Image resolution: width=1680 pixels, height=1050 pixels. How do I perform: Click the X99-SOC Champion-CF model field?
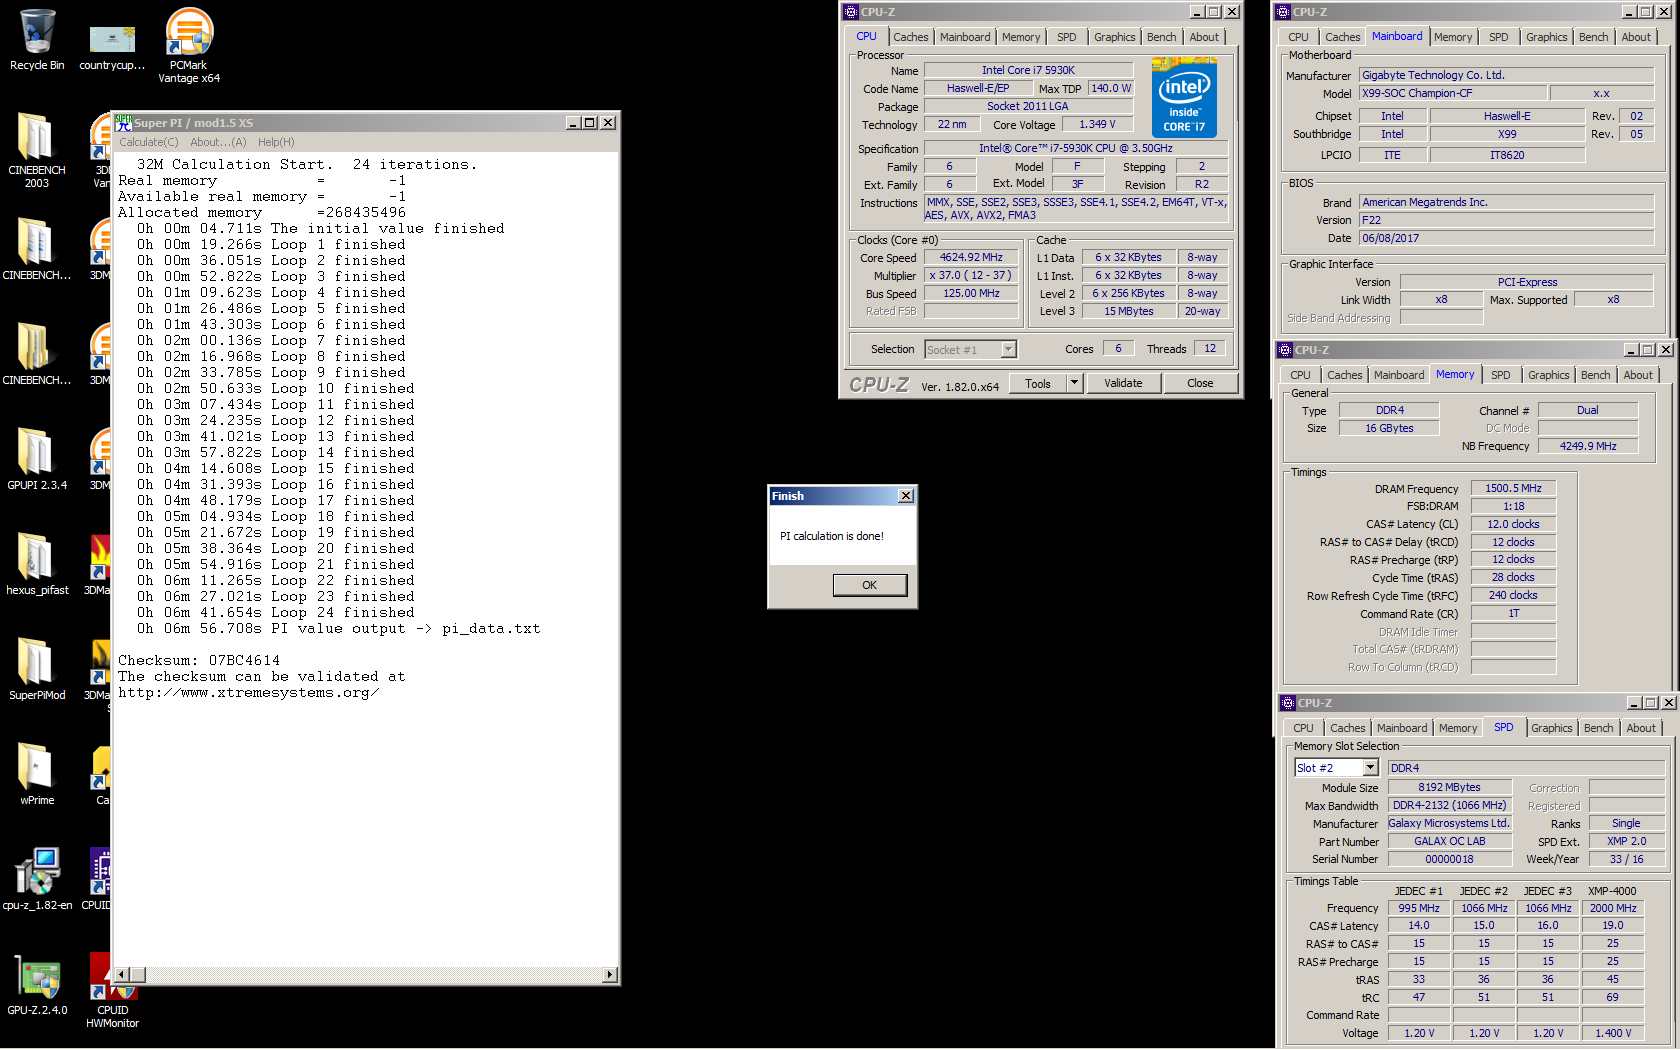pyautogui.click(x=1453, y=93)
